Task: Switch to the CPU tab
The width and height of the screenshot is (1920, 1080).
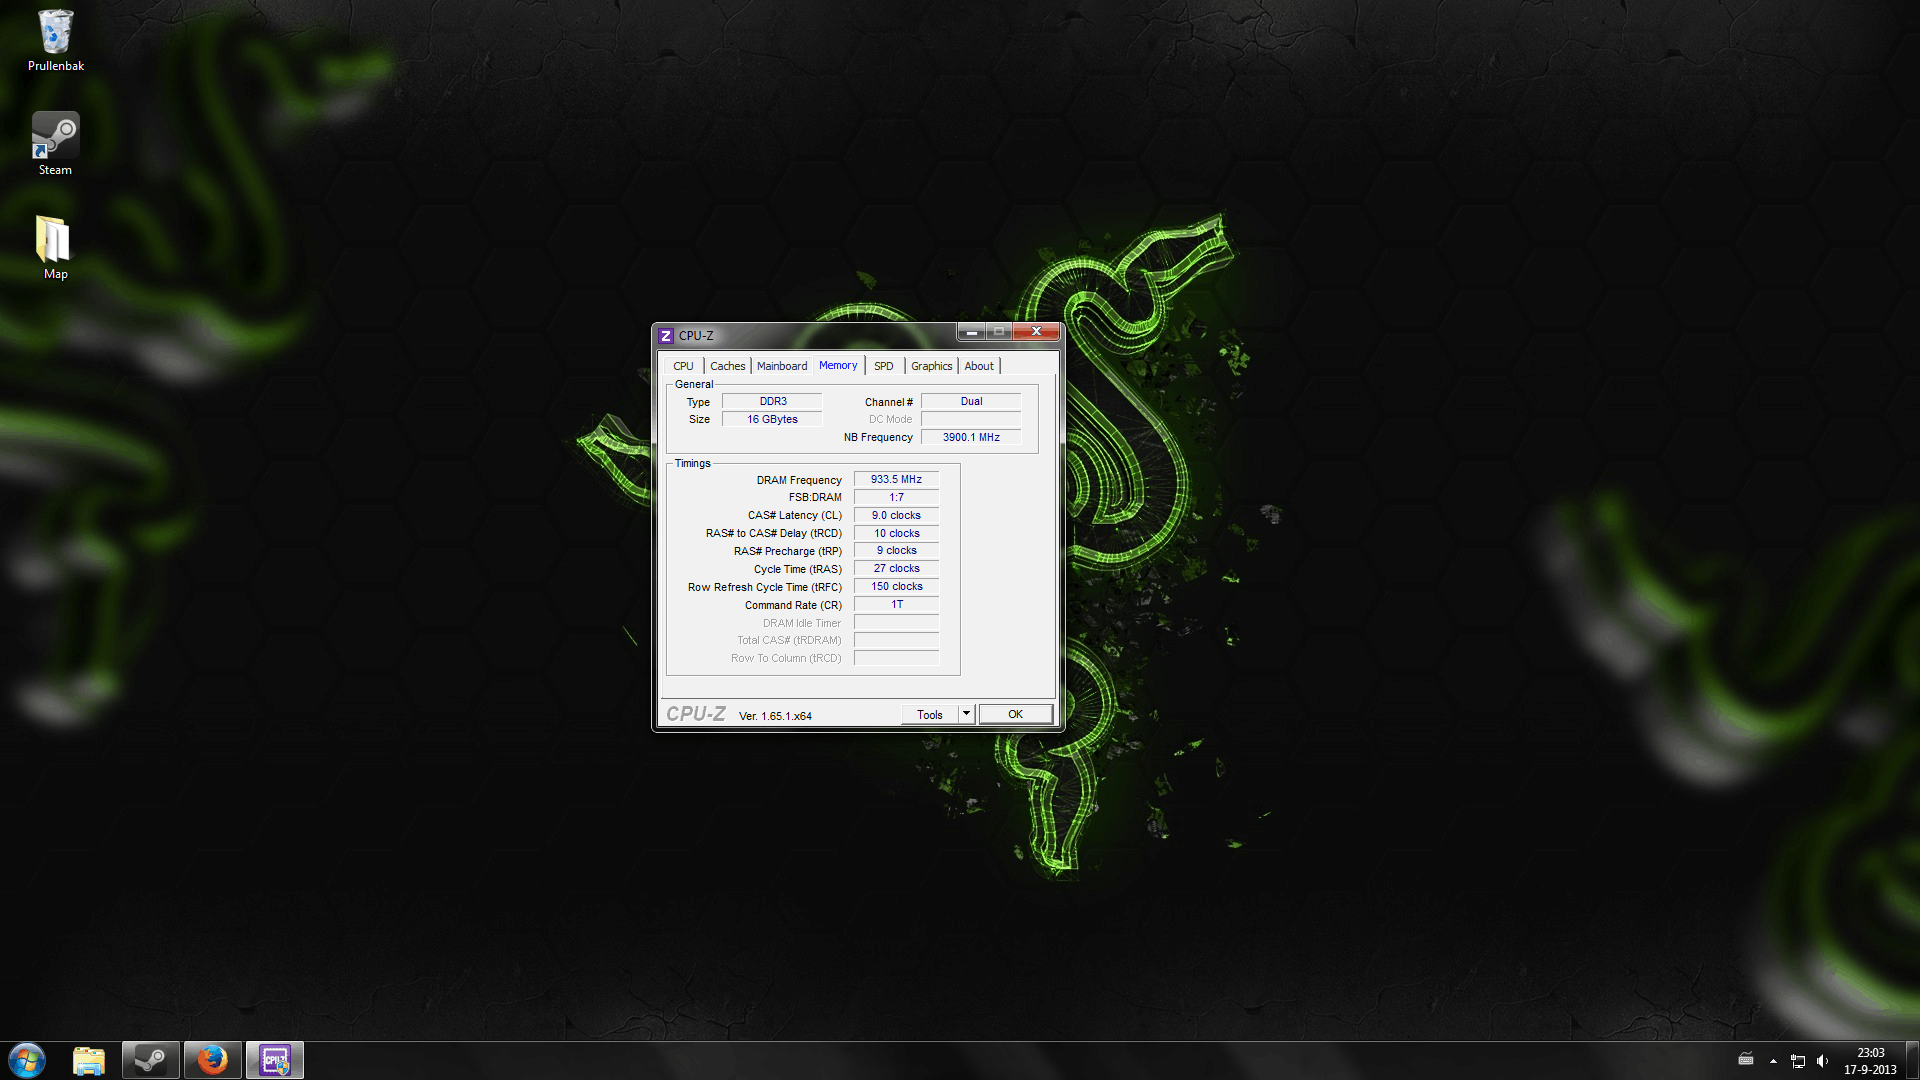Action: 683,366
